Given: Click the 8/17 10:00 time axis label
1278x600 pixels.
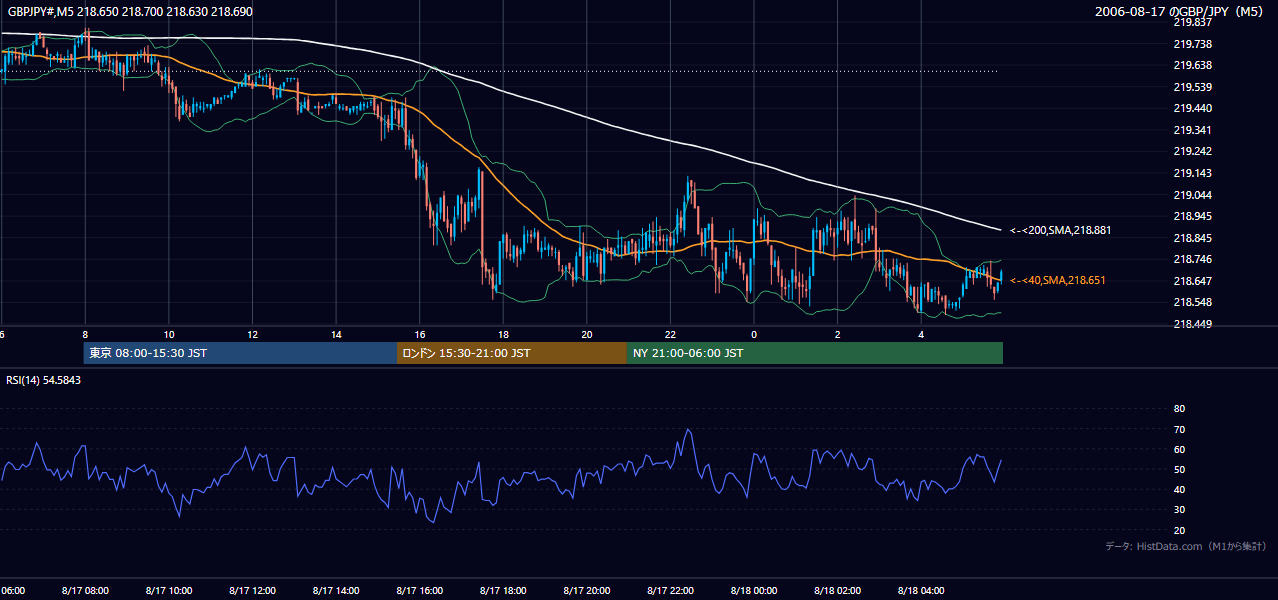Looking at the screenshot, I should tap(169, 590).
